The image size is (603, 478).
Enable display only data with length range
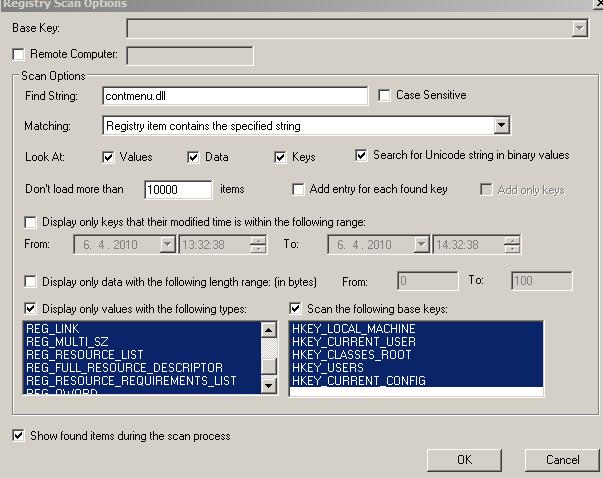(31, 282)
